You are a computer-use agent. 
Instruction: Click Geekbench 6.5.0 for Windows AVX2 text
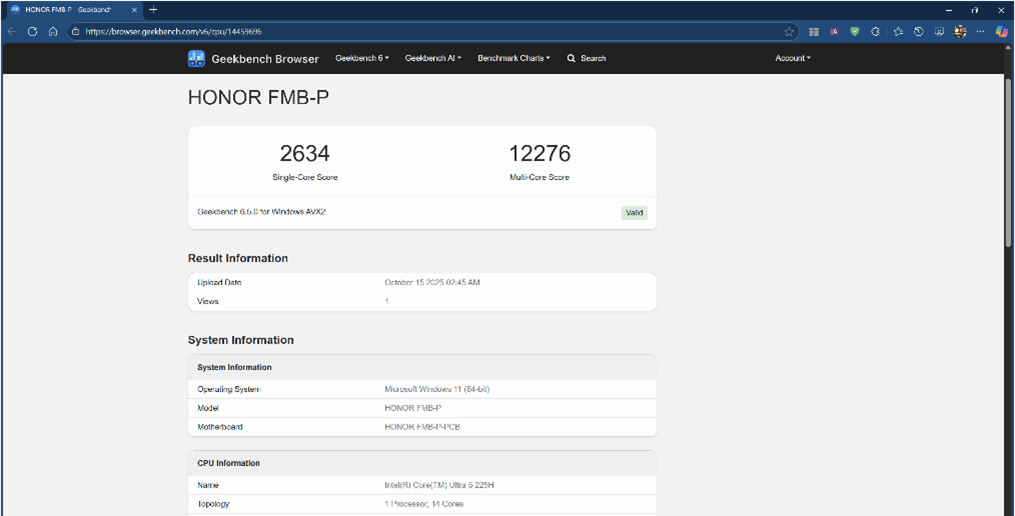[261, 212]
